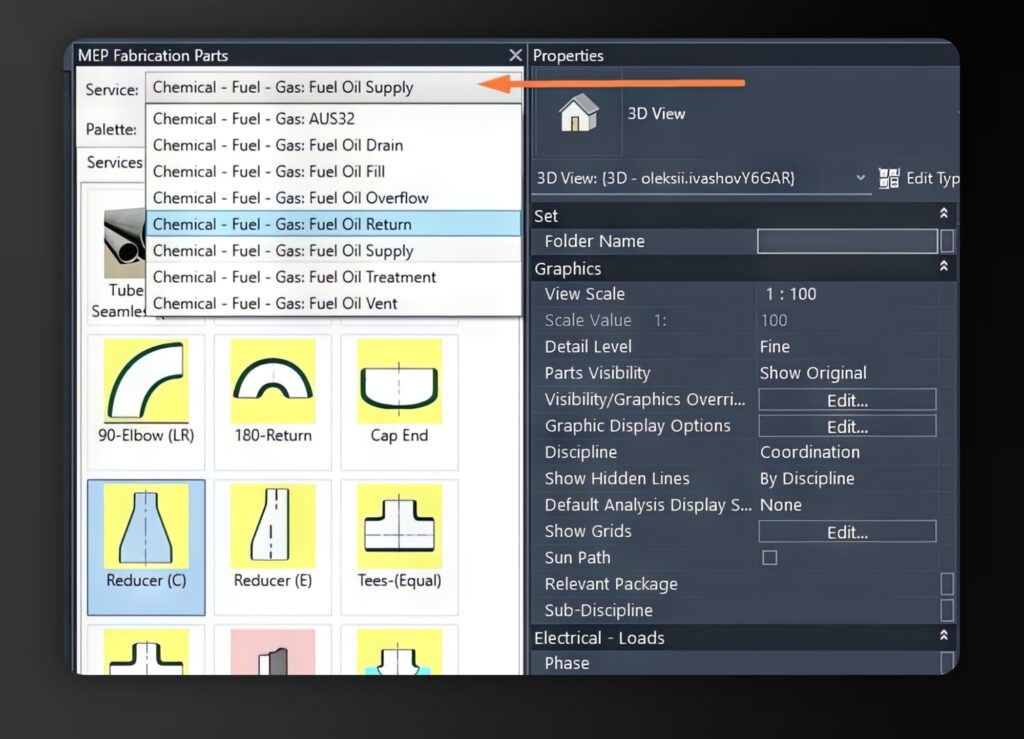Image resolution: width=1024 pixels, height=739 pixels.
Task: Choose Chemical - Fuel - Gas: AUS32 service
Action: 333,119
